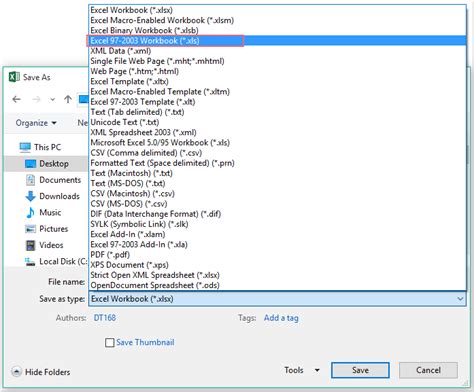Open Local Disk (C:) in navigation pane
474x392 pixels.
click(63, 262)
